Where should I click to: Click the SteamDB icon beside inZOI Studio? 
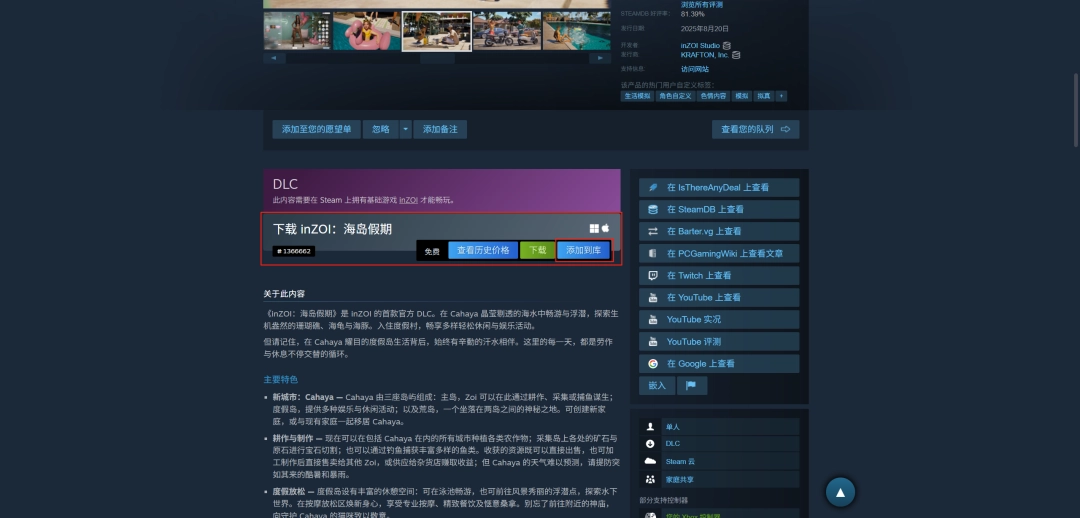tap(727, 45)
